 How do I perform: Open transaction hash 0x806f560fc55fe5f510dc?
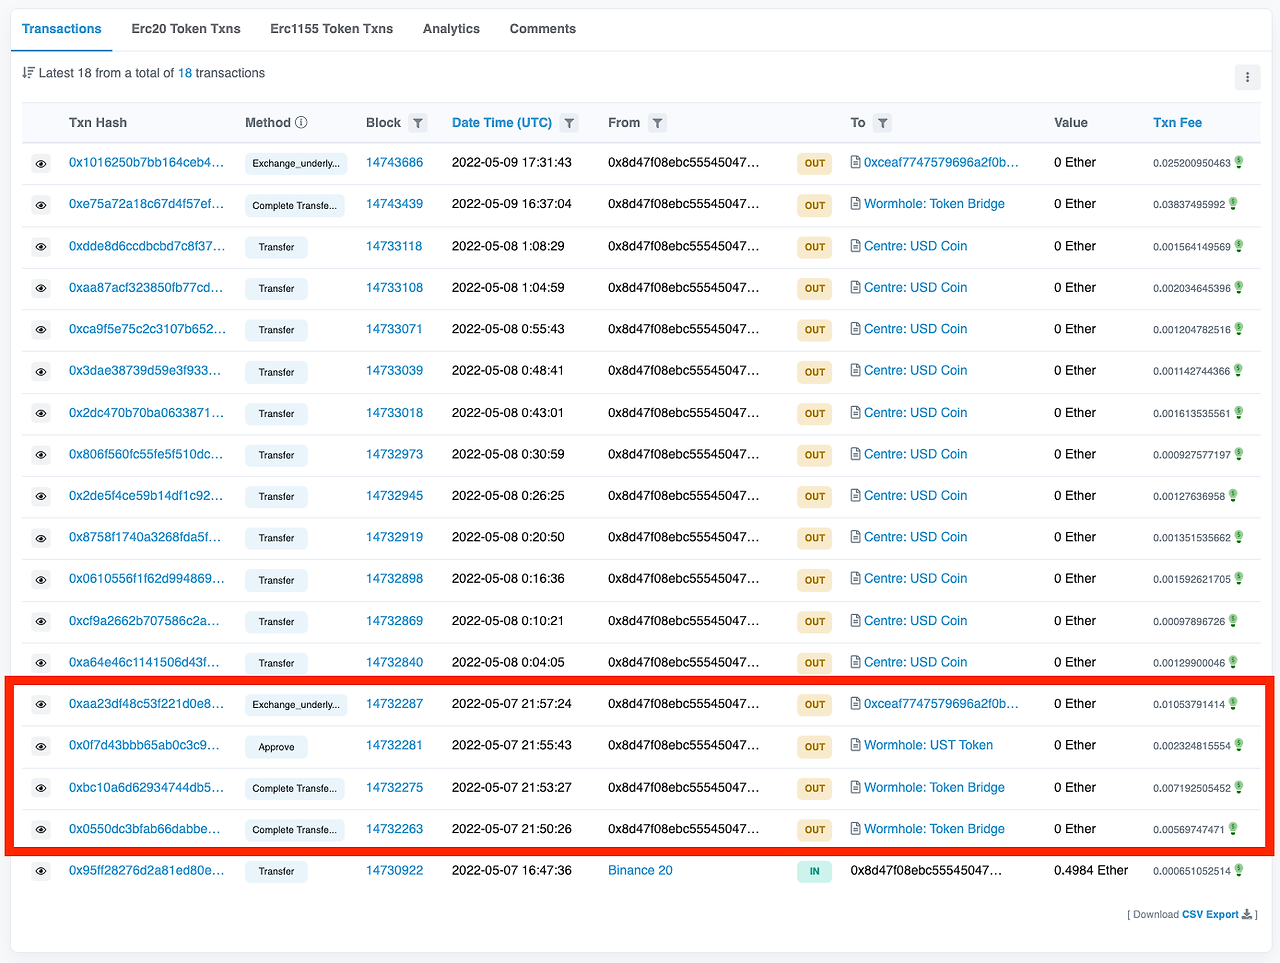pyautogui.click(x=146, y=454)
